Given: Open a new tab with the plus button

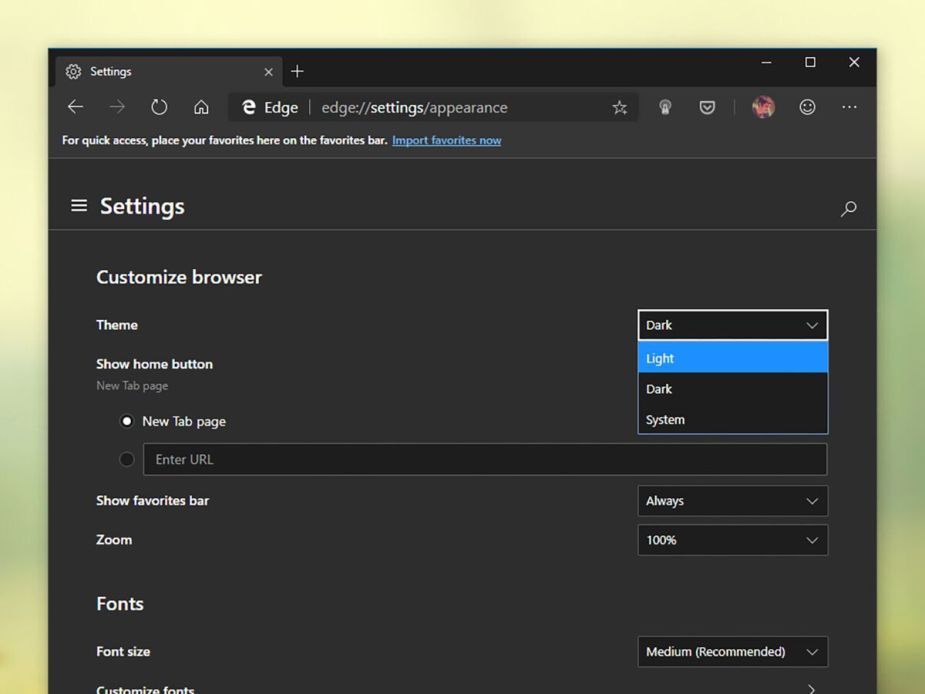Looking at the screenshot, I should 297,71.
